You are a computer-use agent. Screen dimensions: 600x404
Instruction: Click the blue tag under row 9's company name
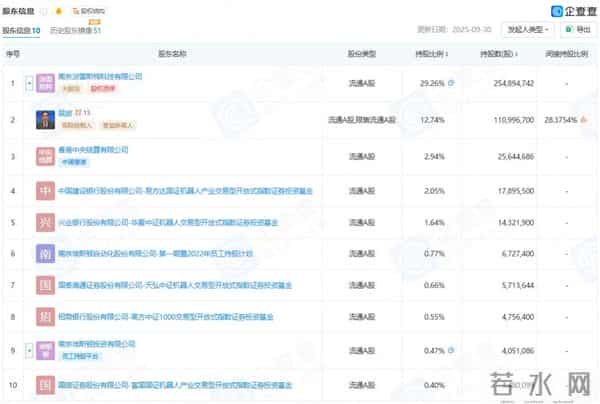coord(80,356)
